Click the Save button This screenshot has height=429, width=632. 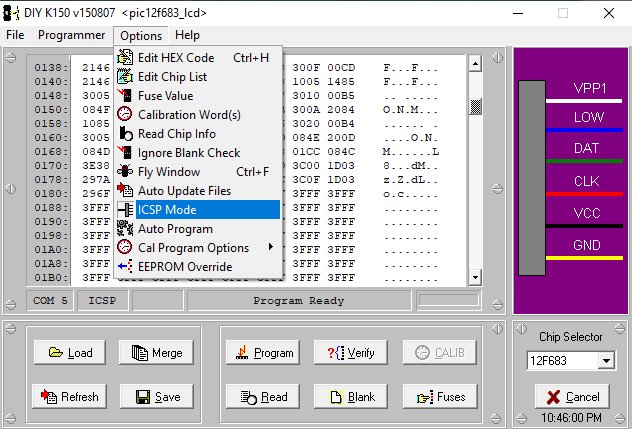pyautogui.click(x=157, y=397)
